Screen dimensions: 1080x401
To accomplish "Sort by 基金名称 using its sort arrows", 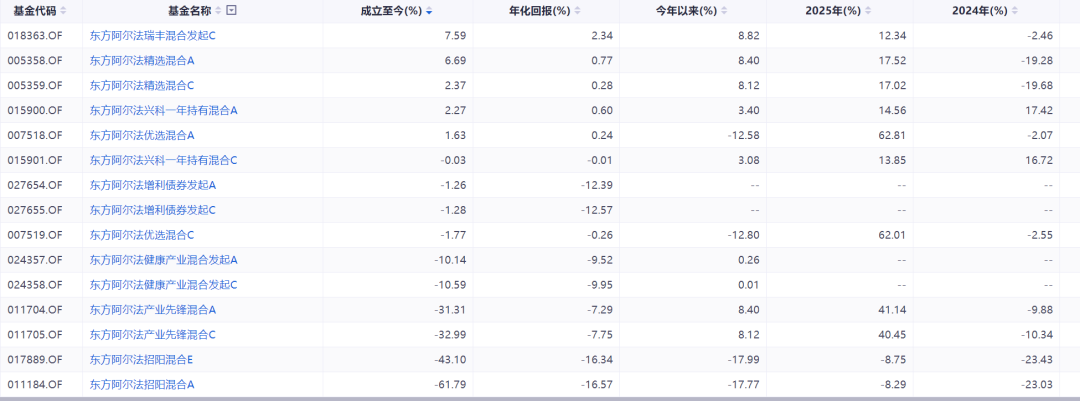I will pyautogui.click(x=218, y=11).
